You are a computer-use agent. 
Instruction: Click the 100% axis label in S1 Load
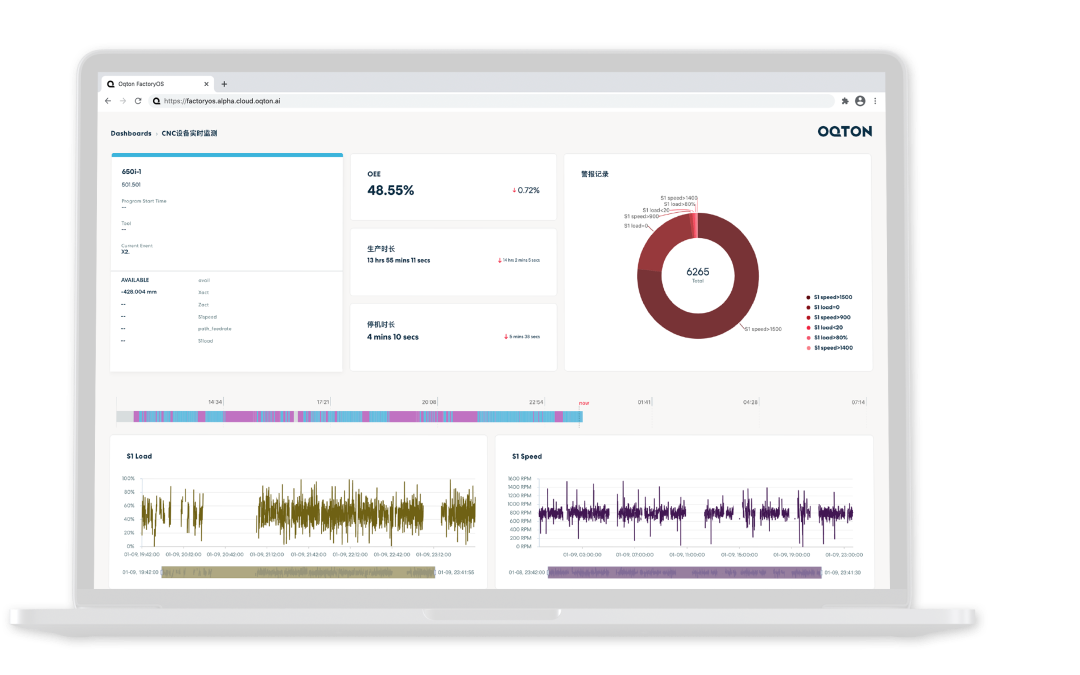[x=128, y=478]
